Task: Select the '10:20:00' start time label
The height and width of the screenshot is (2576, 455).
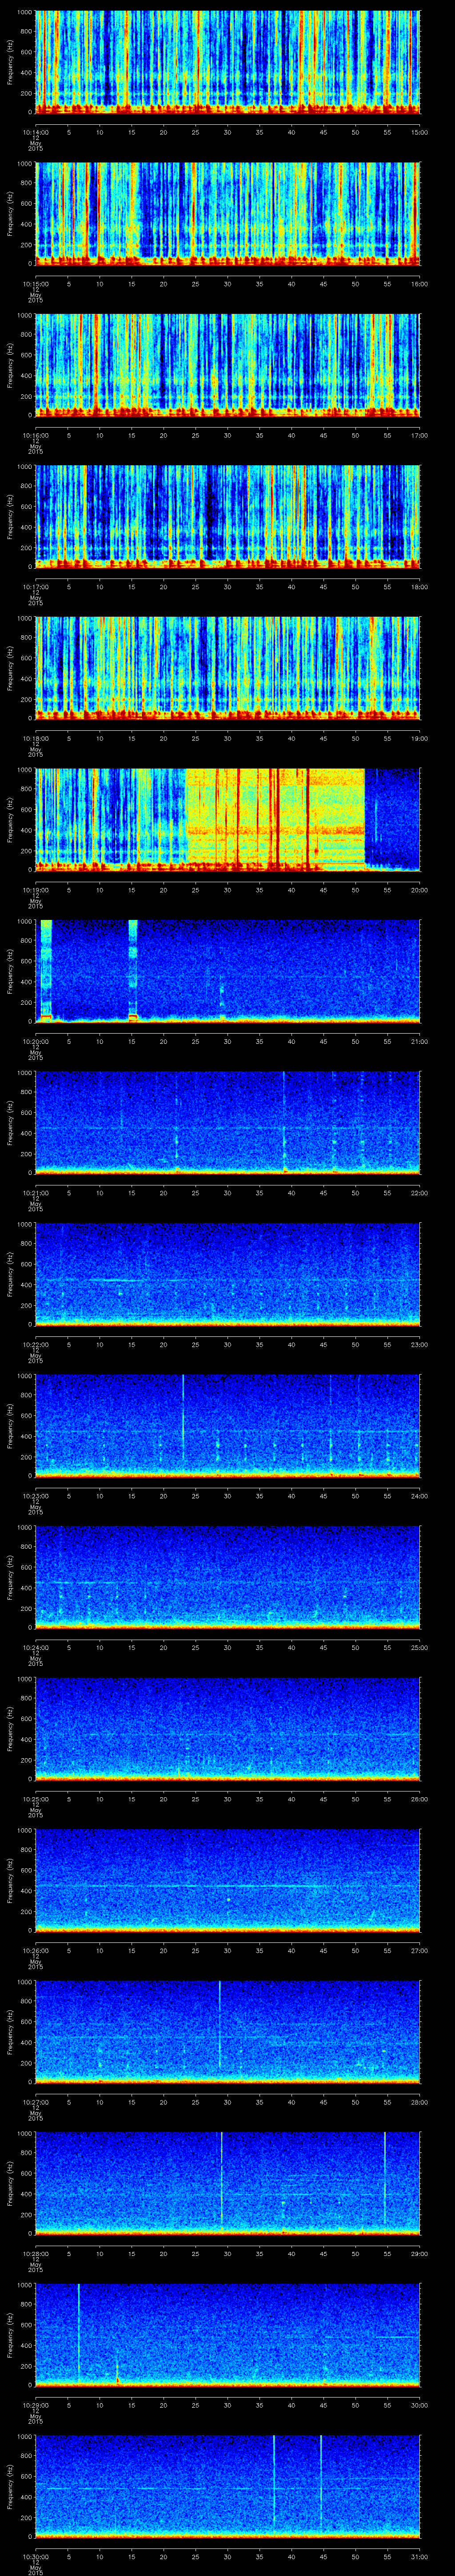Action: (x=36, y=1041)
